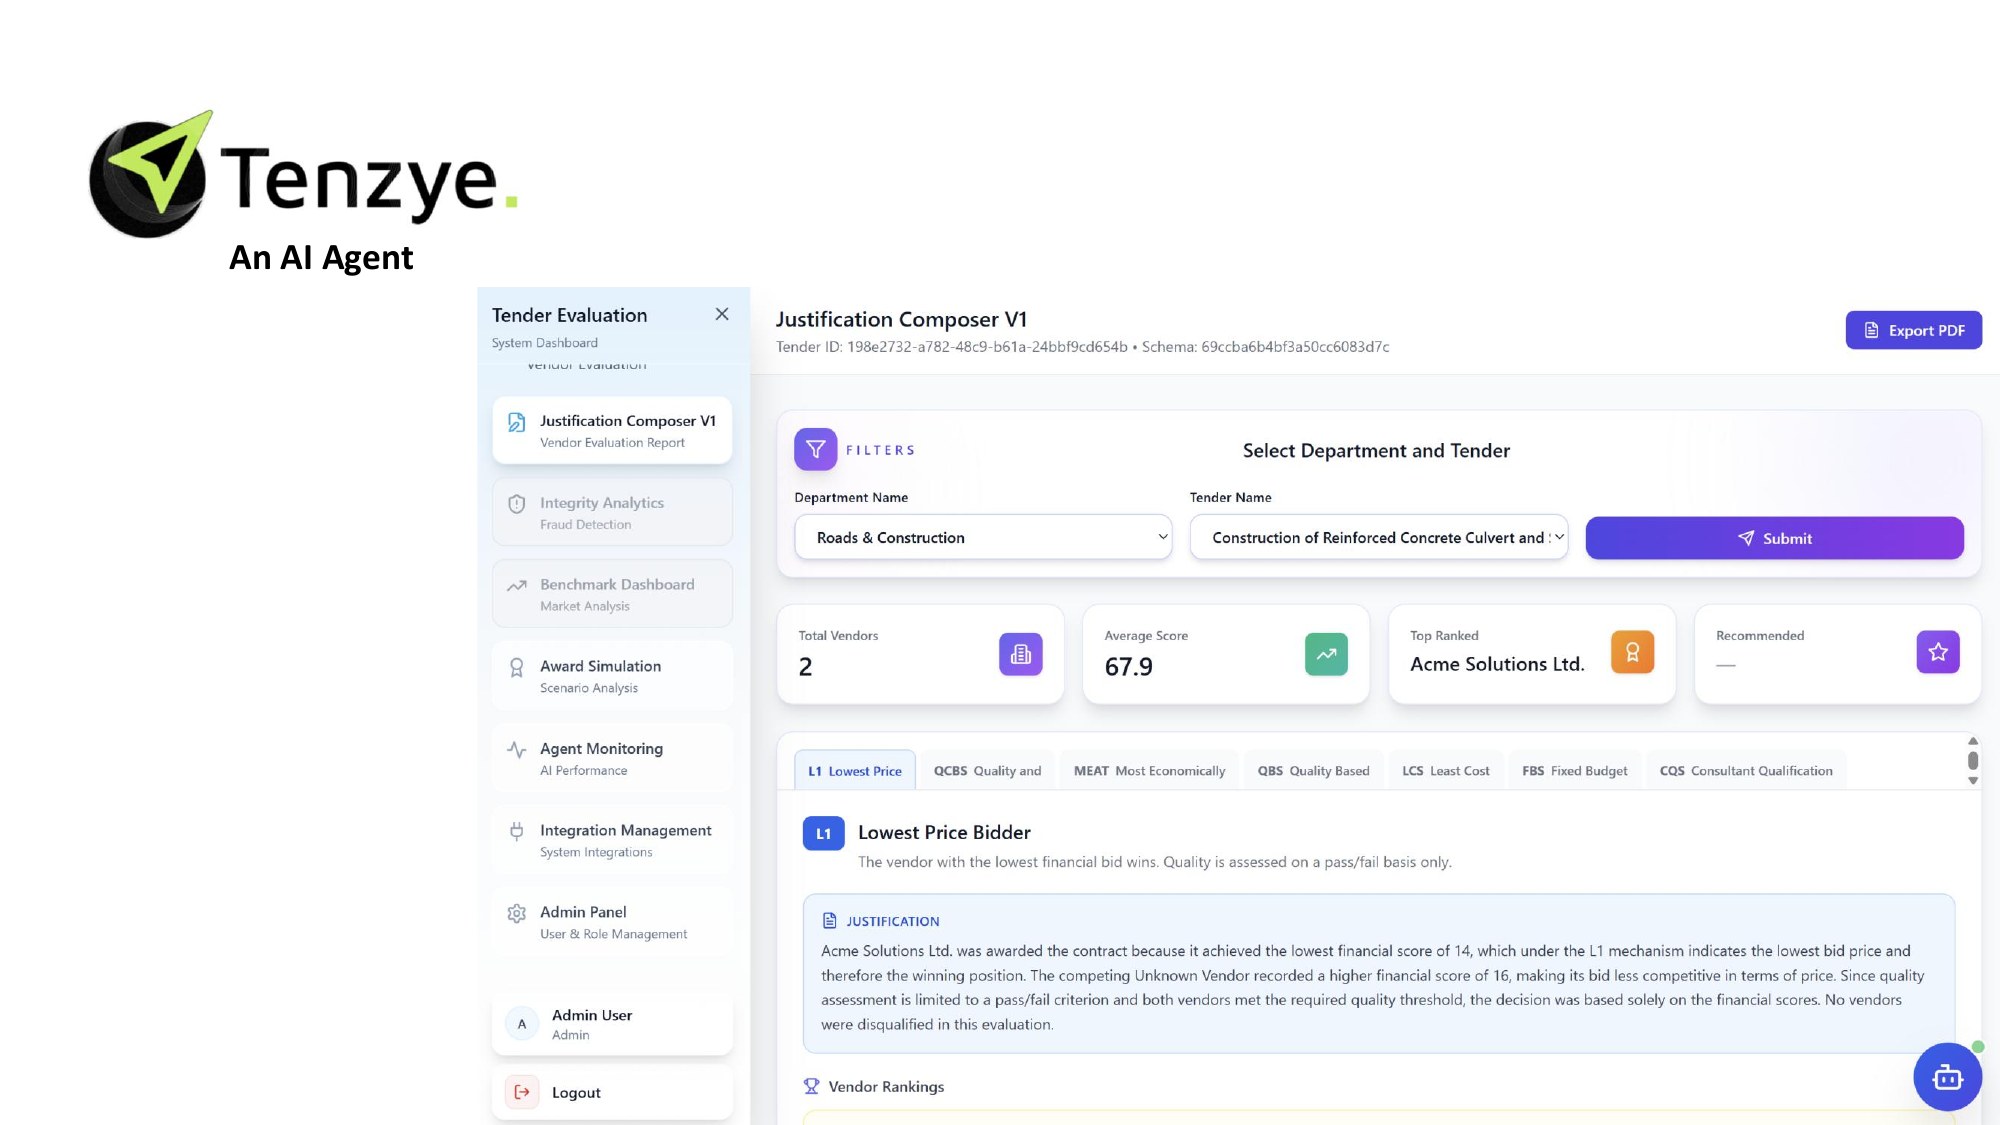Switch to the CQS Consultant Qualification tab
This screenshot has height=1125, width=2000.
pyautogui.click(x=1746, y=771)
